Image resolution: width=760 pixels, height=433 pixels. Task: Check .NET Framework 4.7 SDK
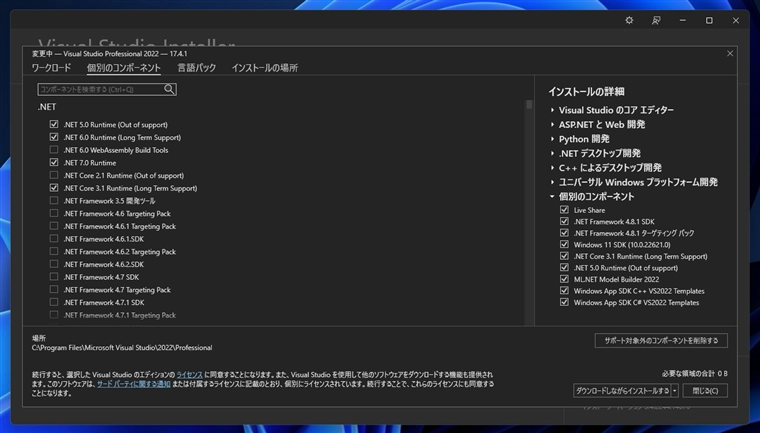pyautogui.click(x=54, y=276)
